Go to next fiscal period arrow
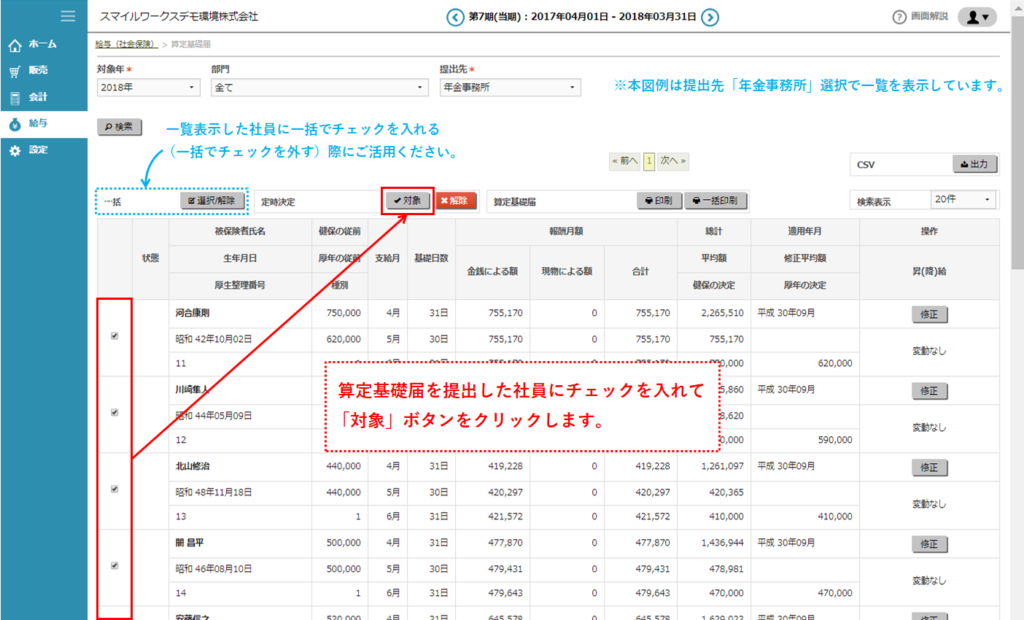 [x=710, y=17]
